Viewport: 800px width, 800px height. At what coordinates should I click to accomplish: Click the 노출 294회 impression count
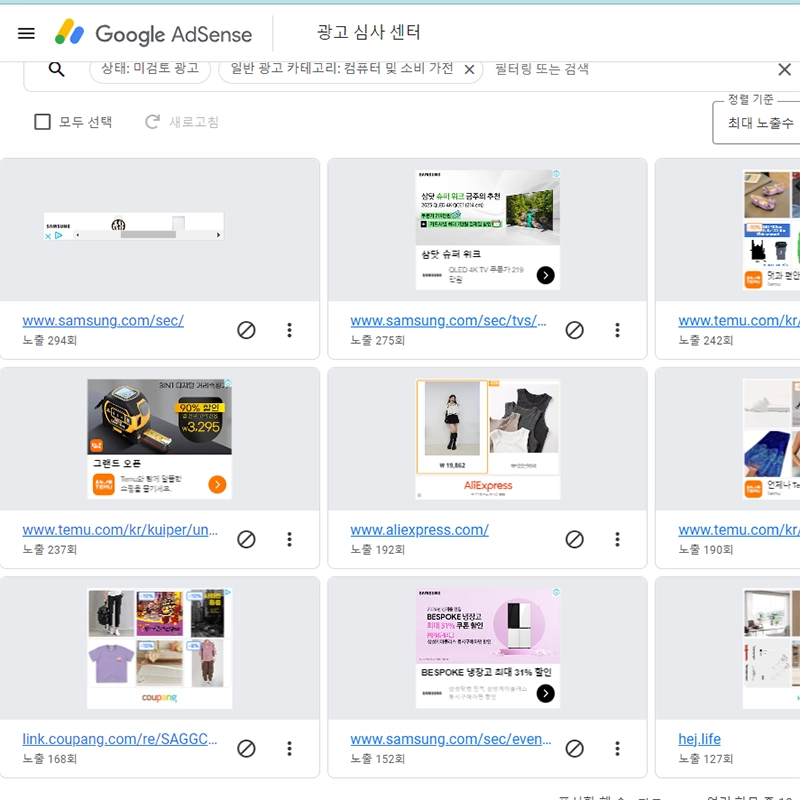tap(49, 340)
